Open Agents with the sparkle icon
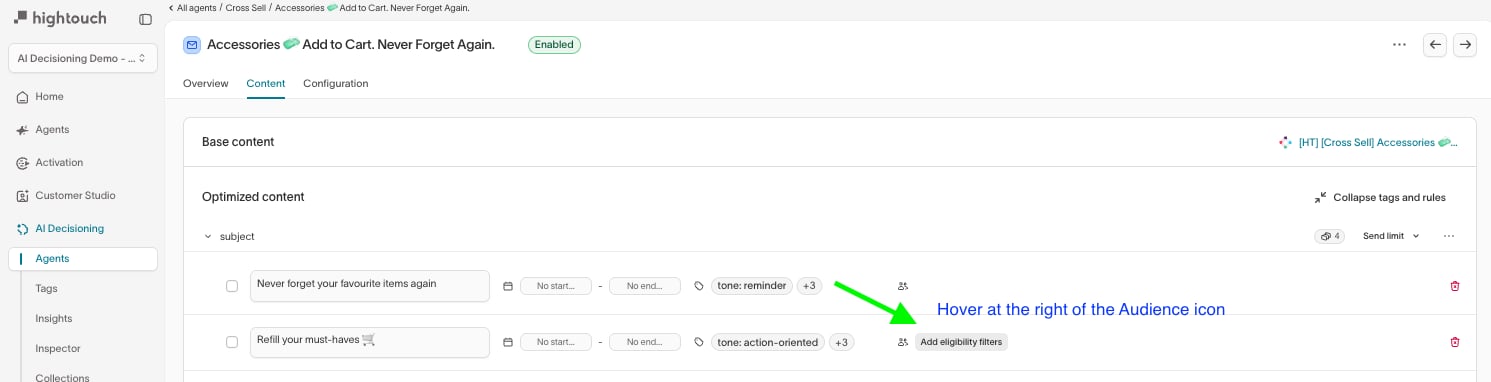This screenshot has width=1491, height=382. click(52, 130)
